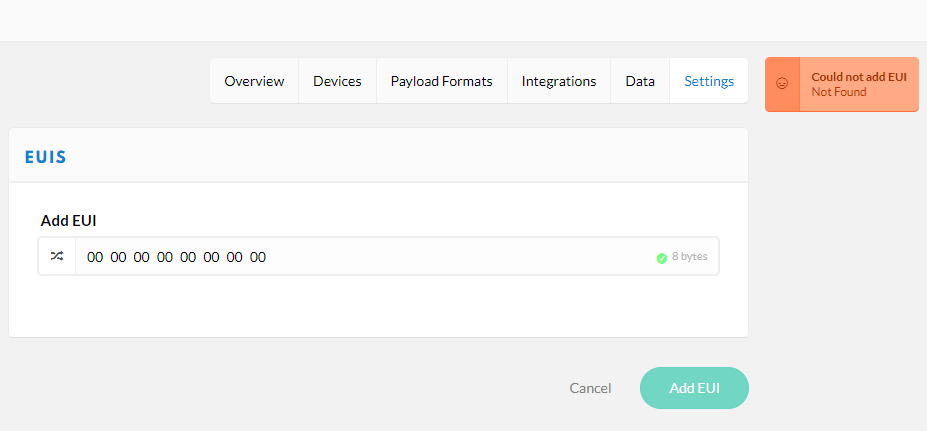The image size is (927, 431).
Task: Click the sad face notification icon
Action: pos(782,84)
